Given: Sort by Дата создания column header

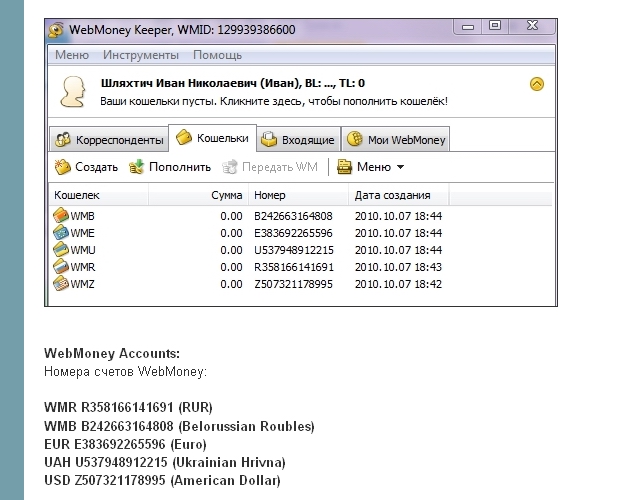Looking at the screenshot, I should tap(392, 195).
